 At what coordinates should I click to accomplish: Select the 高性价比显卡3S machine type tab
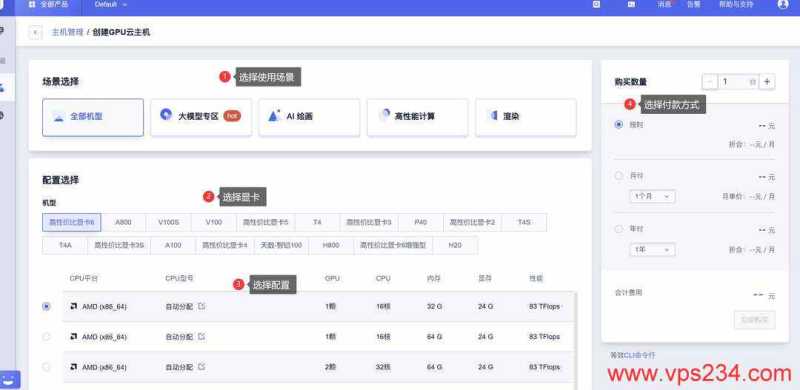click(119, 245)
